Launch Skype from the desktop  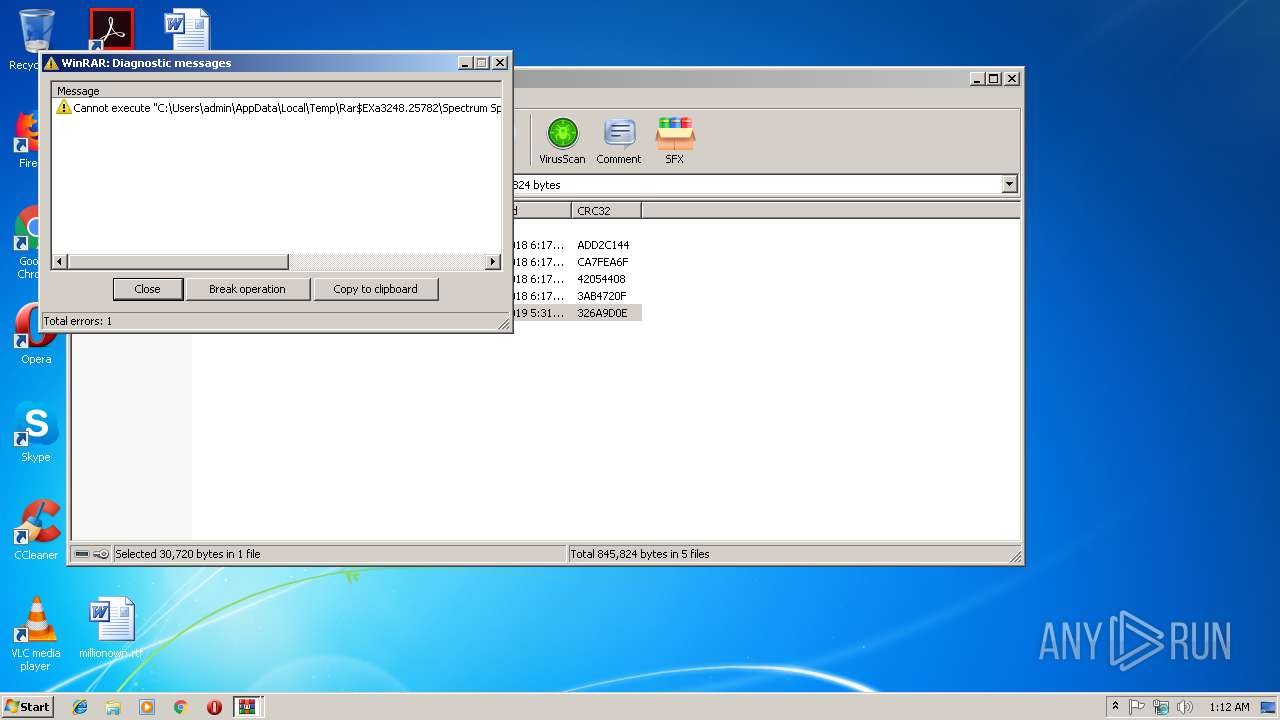click(35, 432)
